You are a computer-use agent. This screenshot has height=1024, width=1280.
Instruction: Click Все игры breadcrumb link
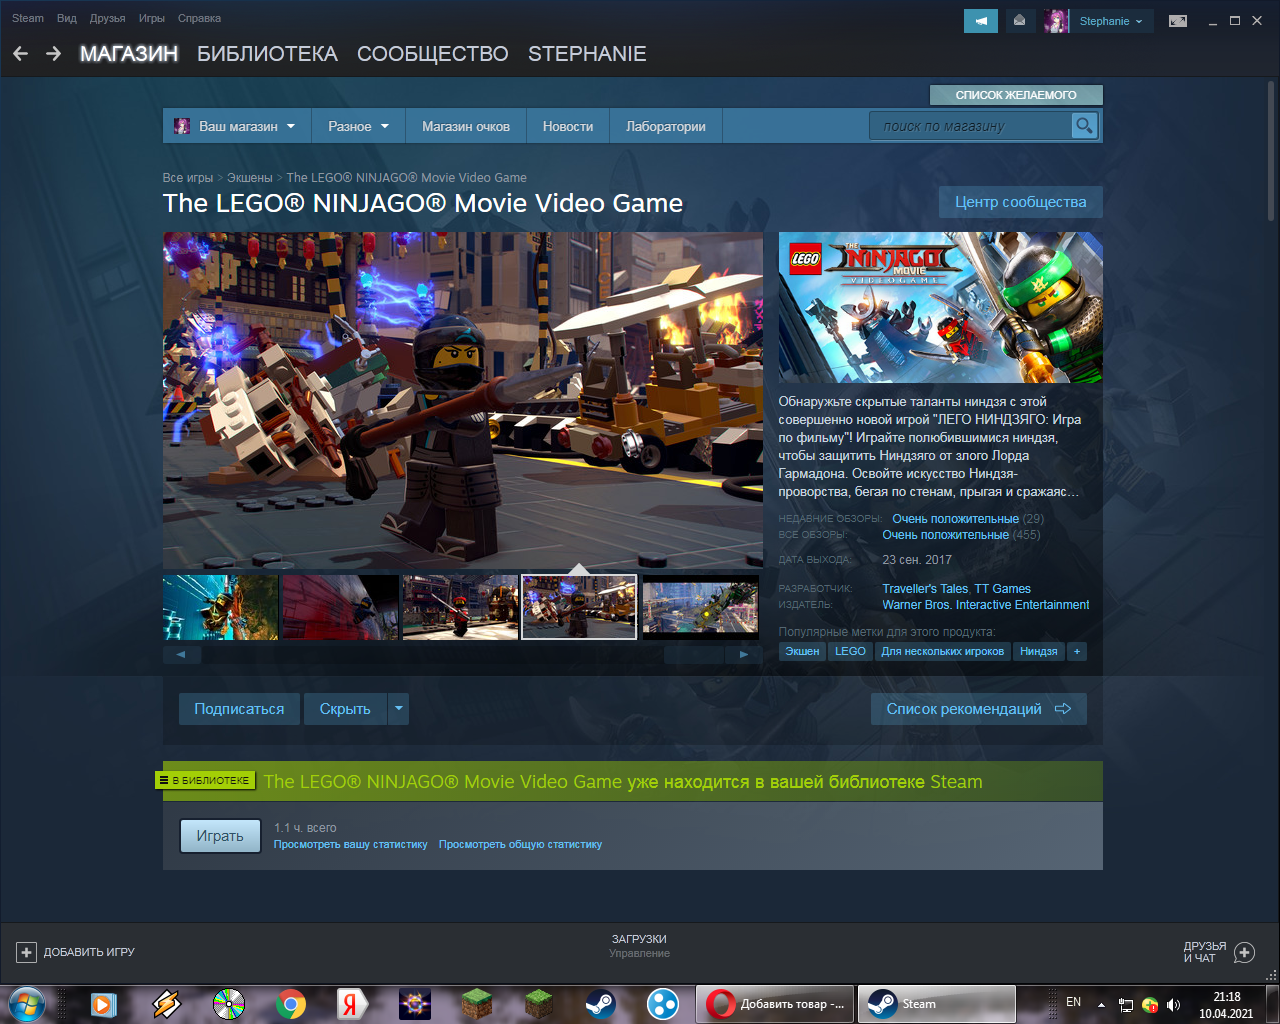pos(188,178)
